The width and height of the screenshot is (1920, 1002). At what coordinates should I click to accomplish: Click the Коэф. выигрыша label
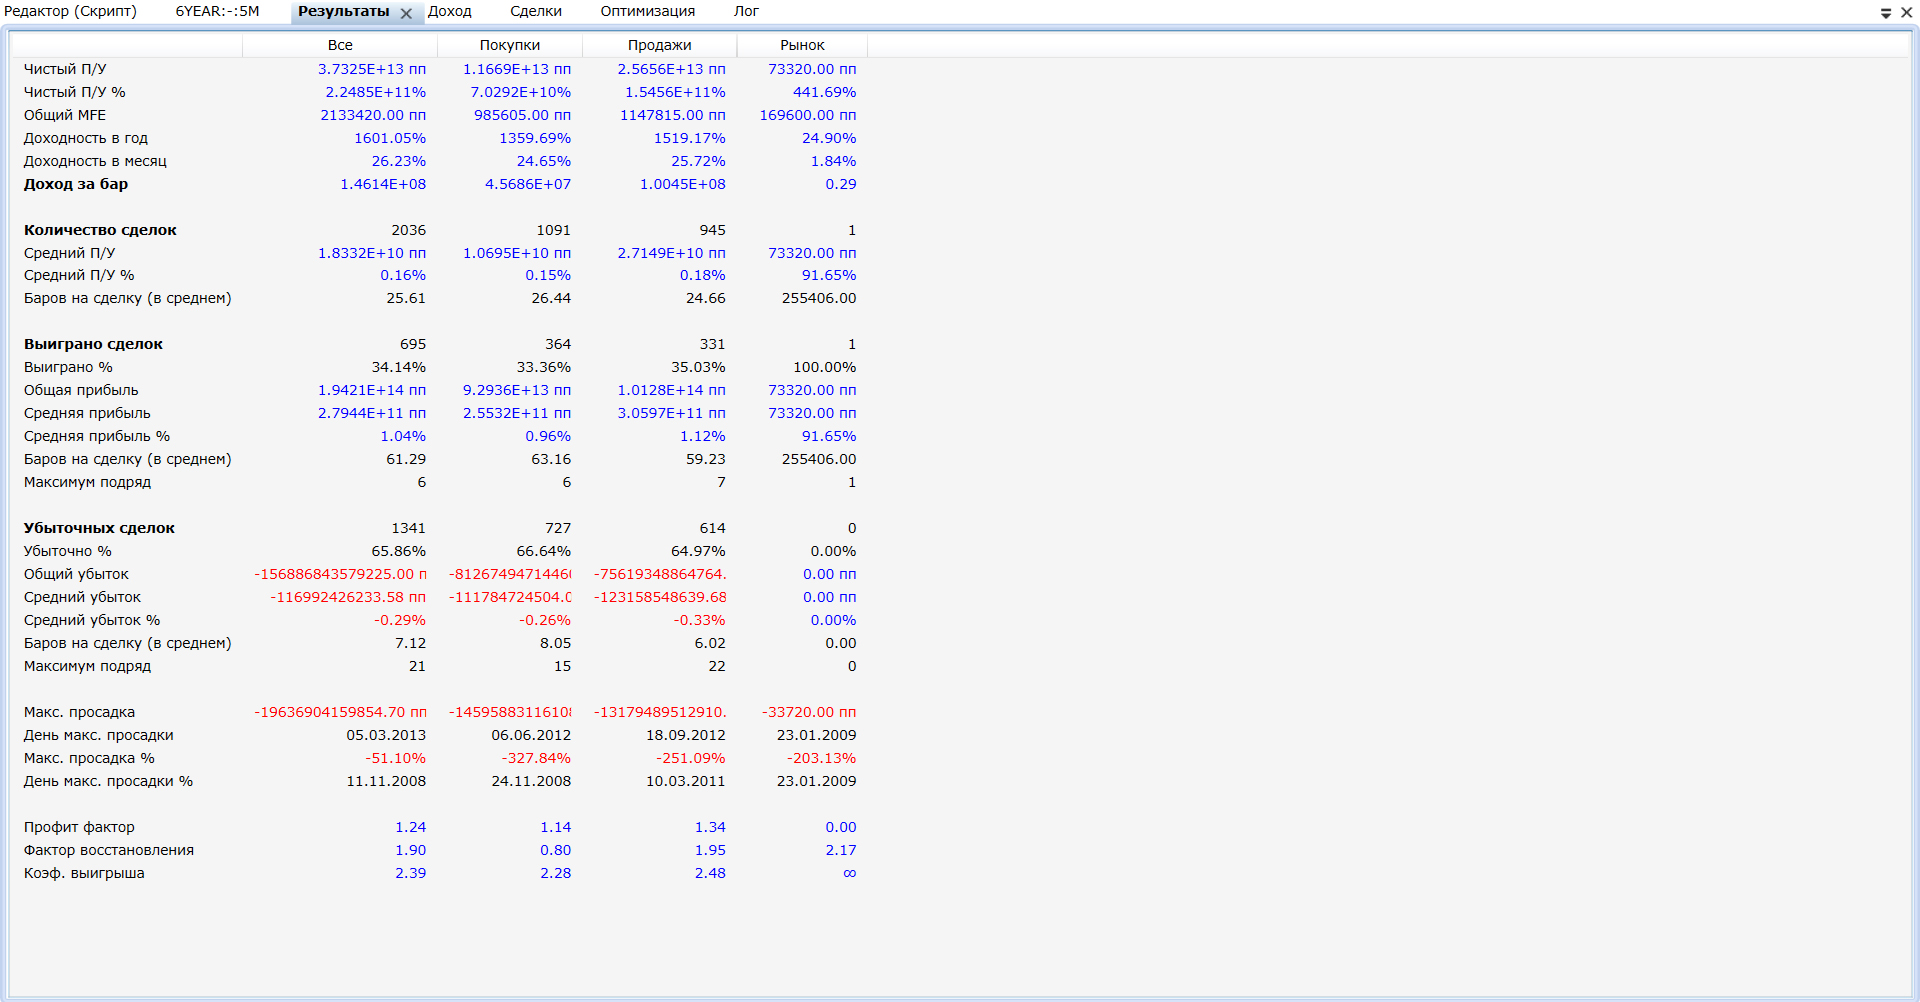[84, 873]
